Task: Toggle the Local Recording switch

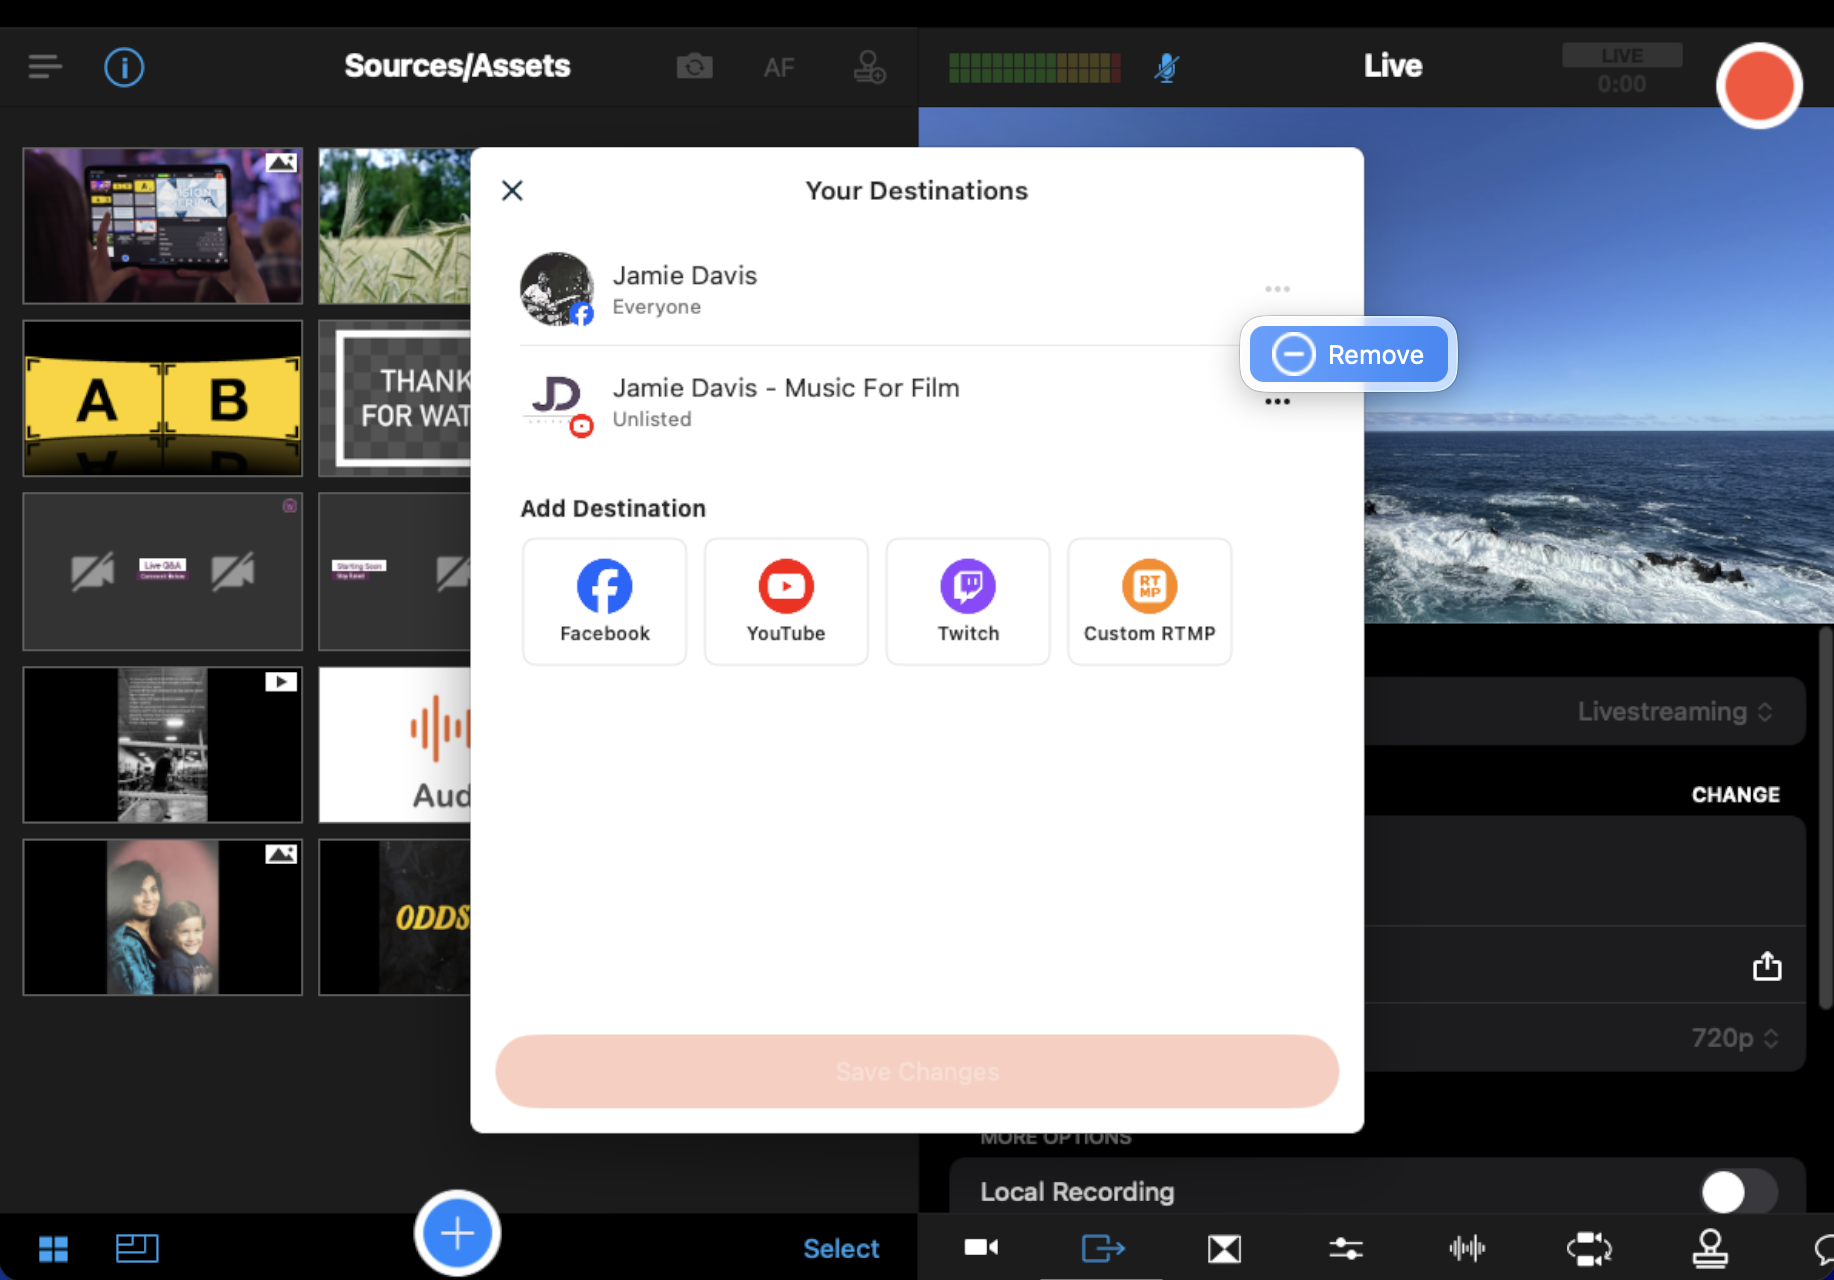Action: pos(1738,1192)
